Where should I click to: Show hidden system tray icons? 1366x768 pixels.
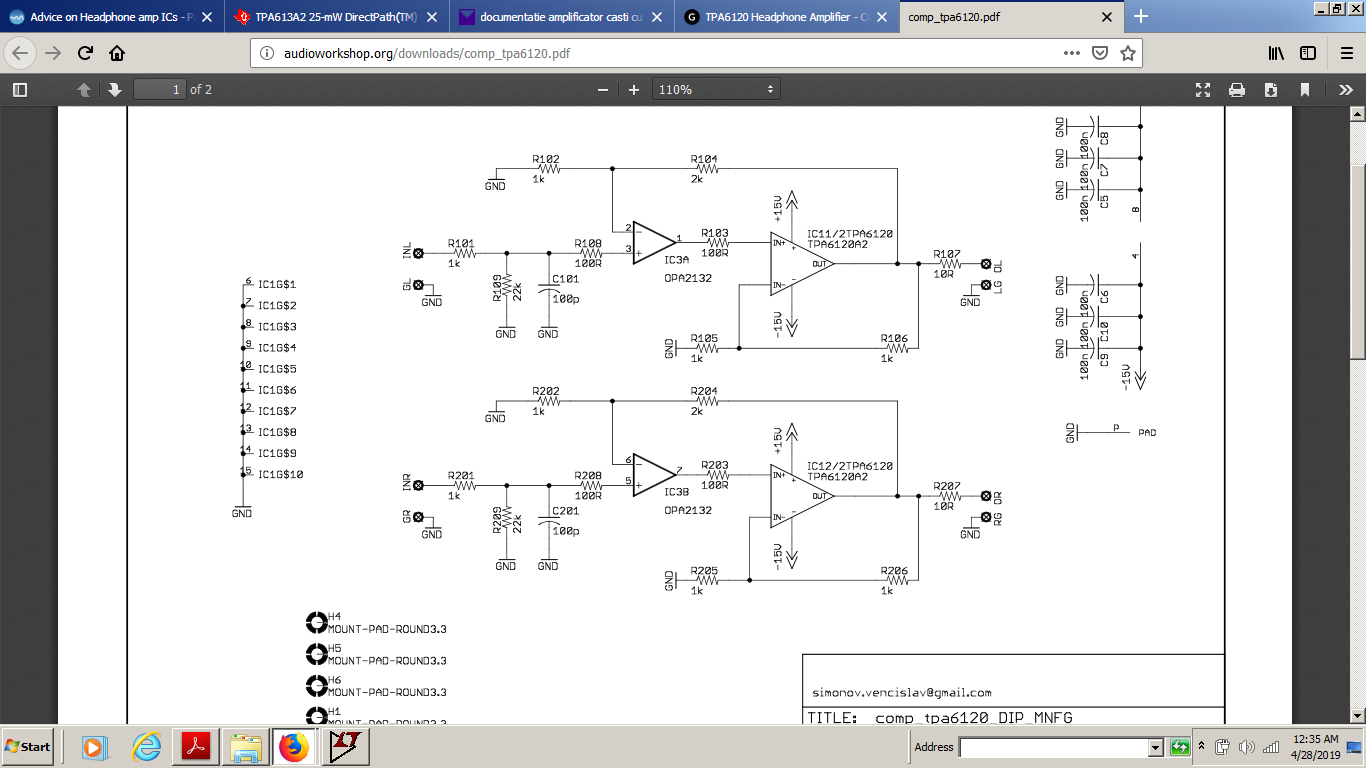click(1202, 747)
